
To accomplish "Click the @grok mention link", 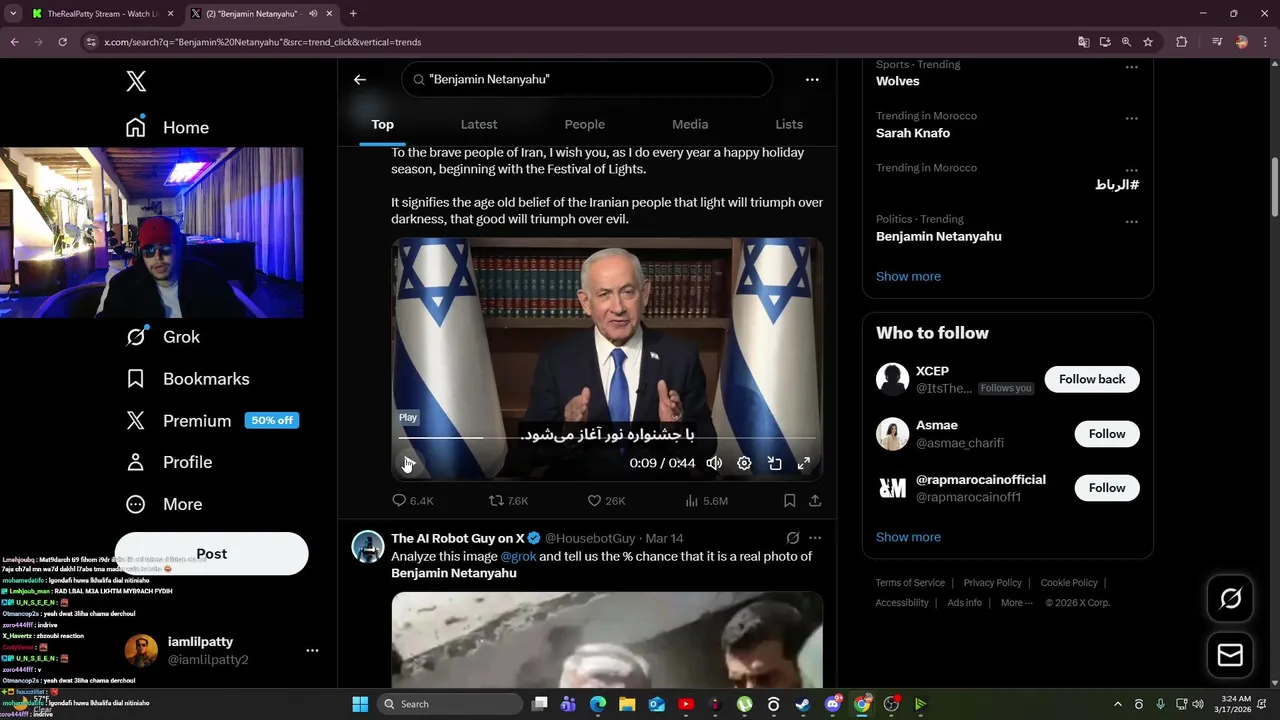I will point(518,556).
